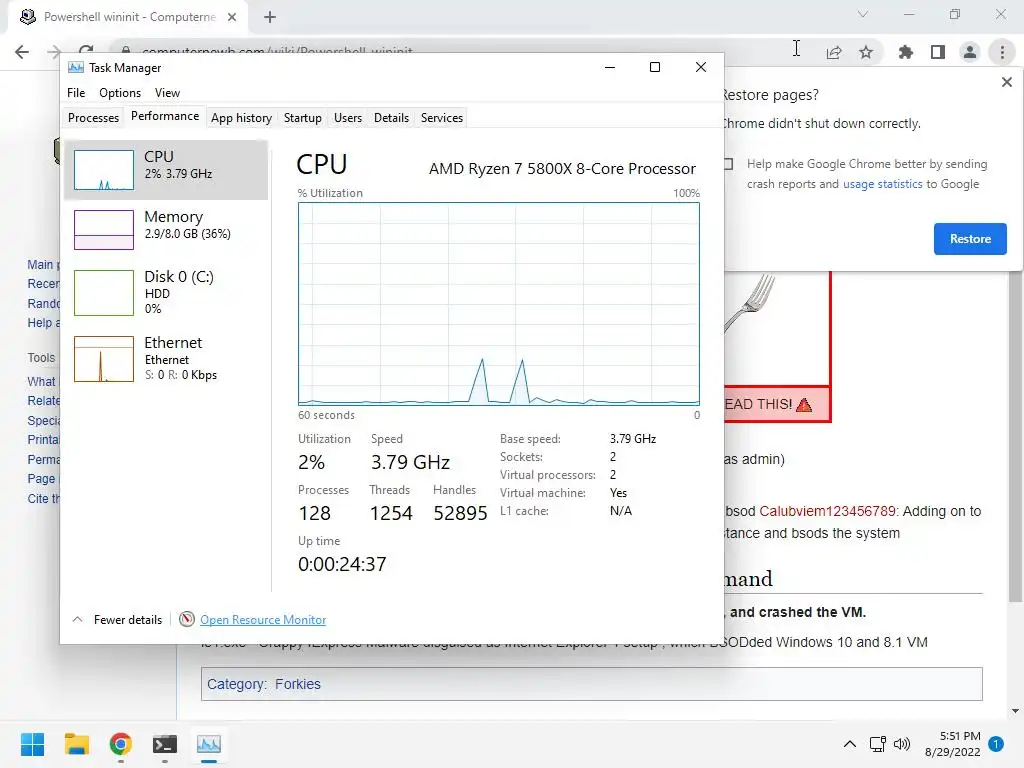Screen dimensions: 1024x768
Task: Open File Explorer from the taskbar
Action: click(76, 744)
